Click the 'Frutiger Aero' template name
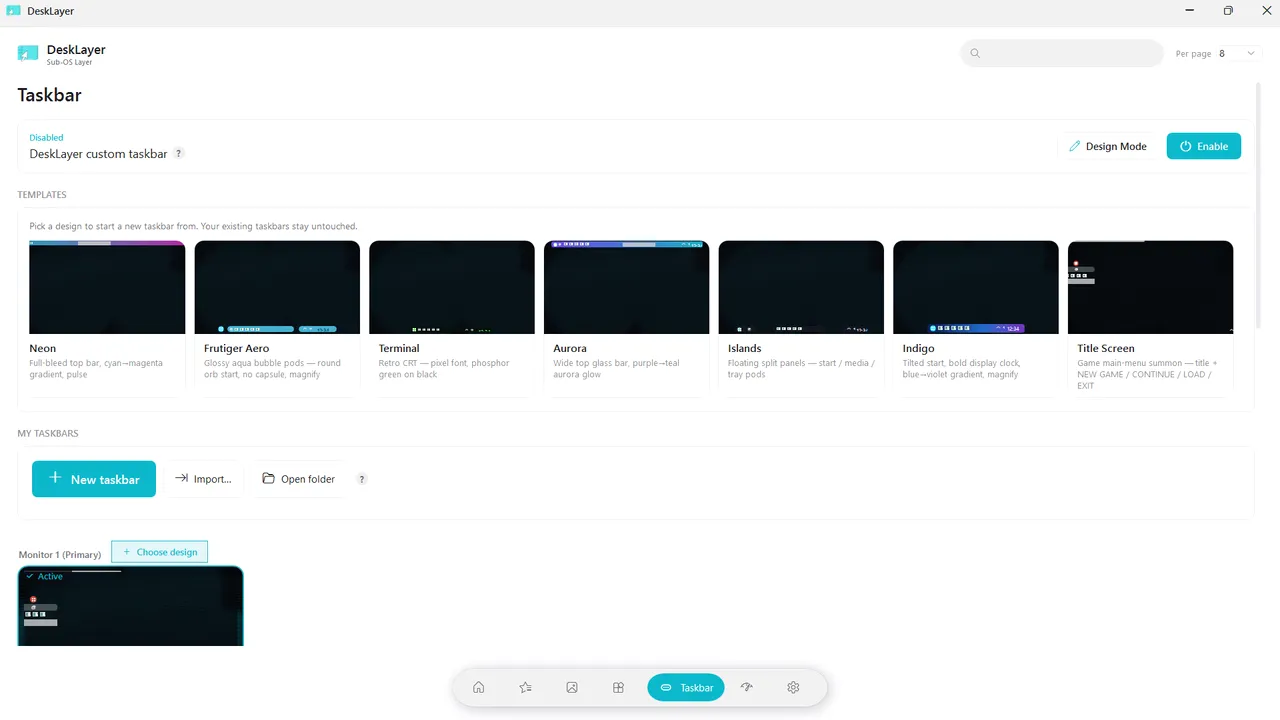 pyautogui.click(x=236, y=348)
